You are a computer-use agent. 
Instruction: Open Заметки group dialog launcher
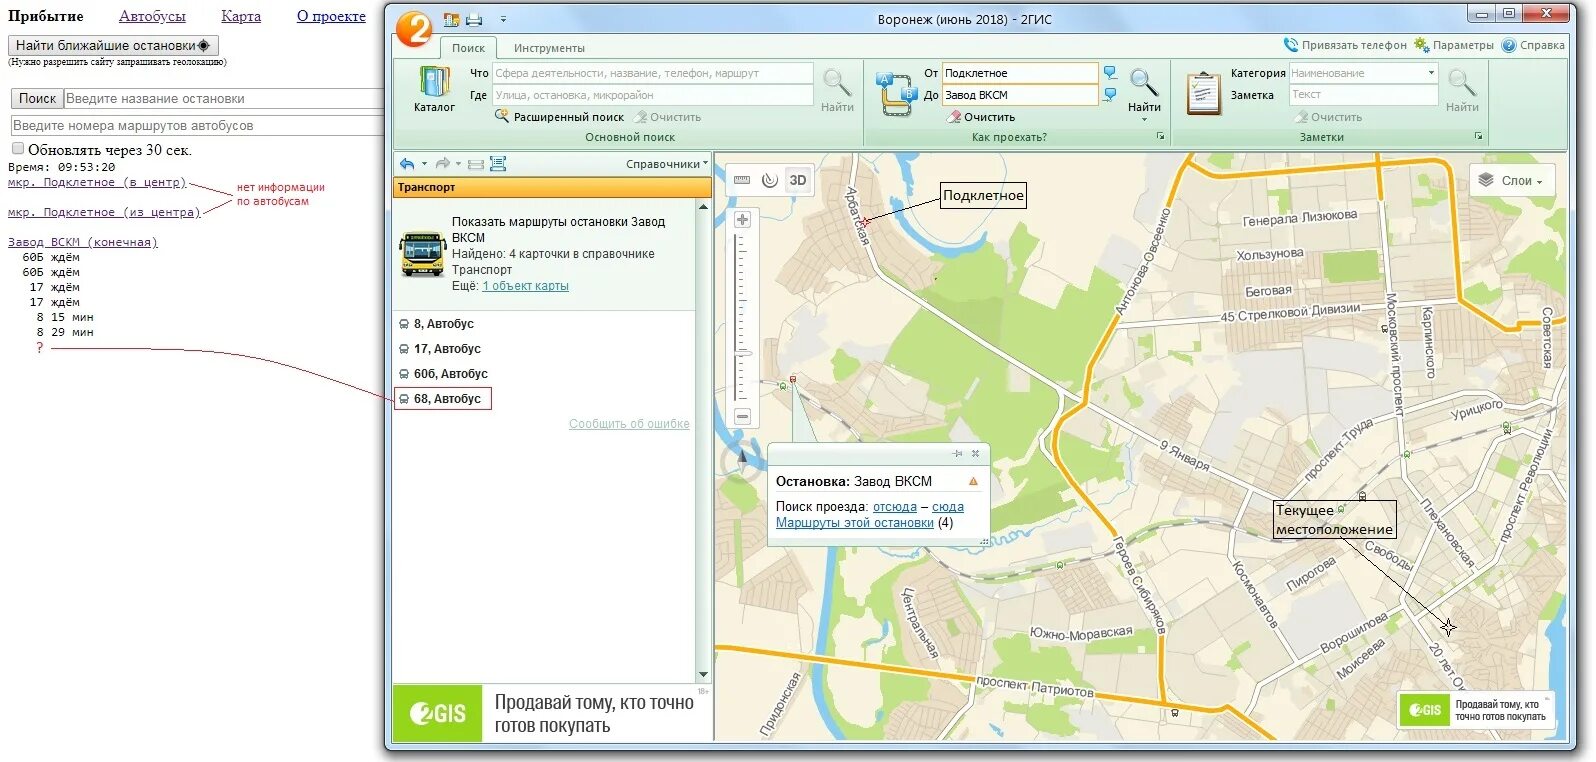pyautogui.click(x=1478, y=137)
